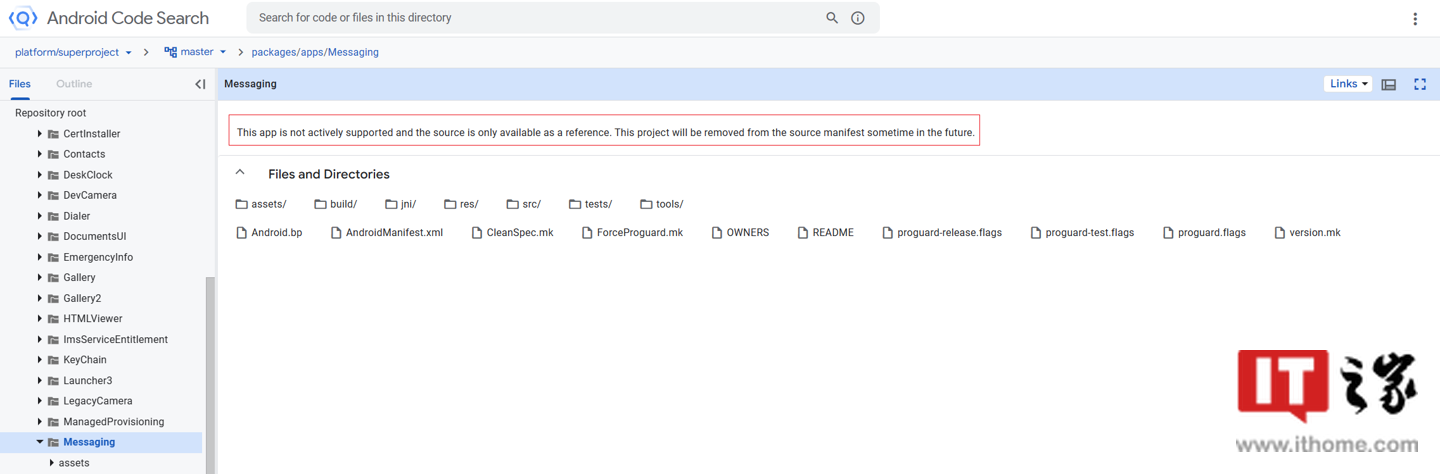This screenshot has height=474, width=1440.
Task: Click the AndroidManifest.xml file icon
Action: pyautogui.click(x=336, y=232)
